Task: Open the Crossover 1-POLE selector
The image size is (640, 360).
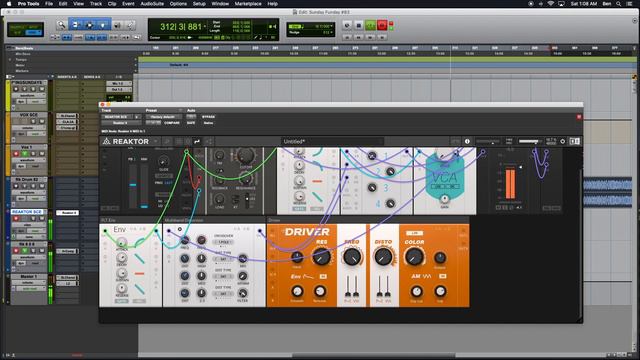Action: (224, 242)
